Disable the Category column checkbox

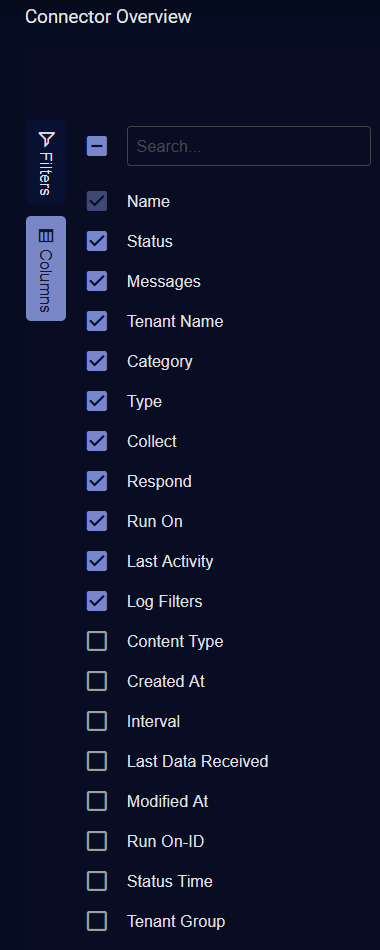(97, 361)
